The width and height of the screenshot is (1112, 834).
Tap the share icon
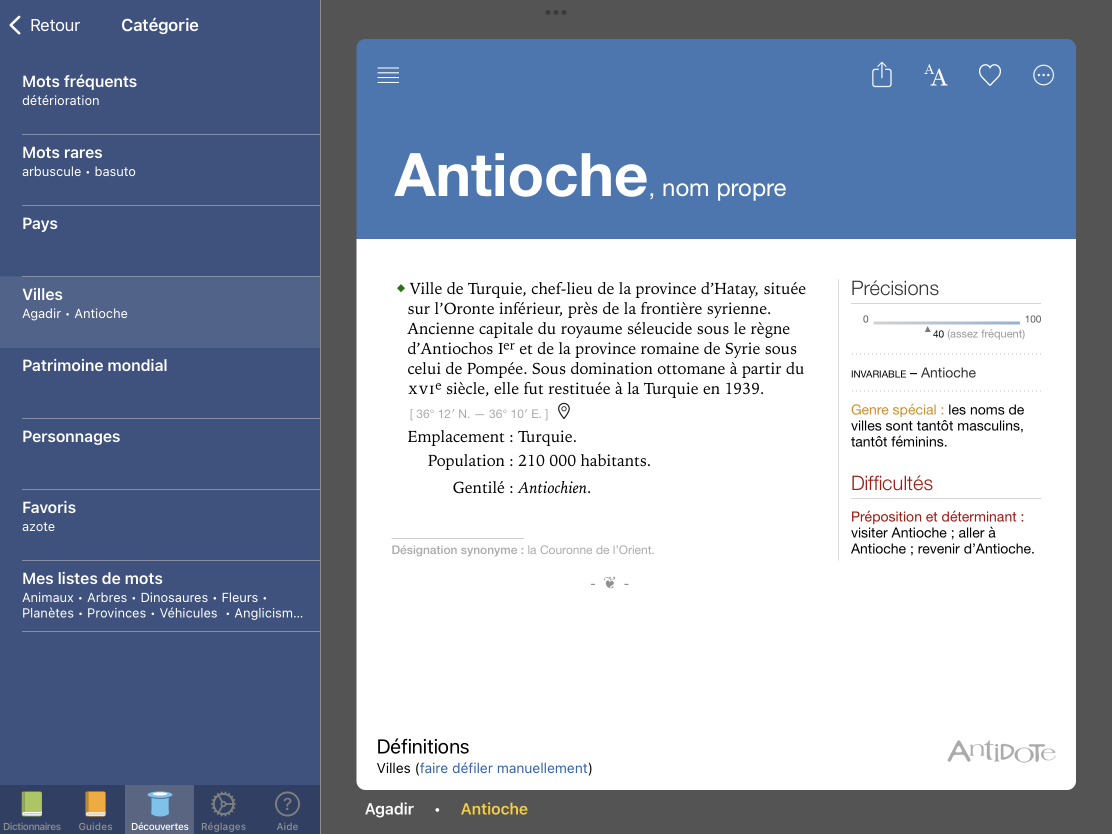coord(881,76)
